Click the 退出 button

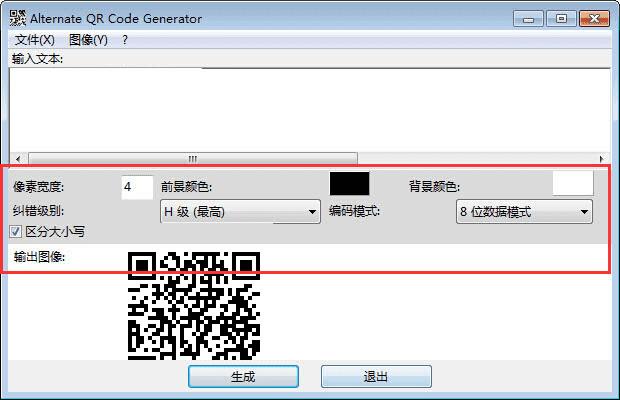coord(376,376)
